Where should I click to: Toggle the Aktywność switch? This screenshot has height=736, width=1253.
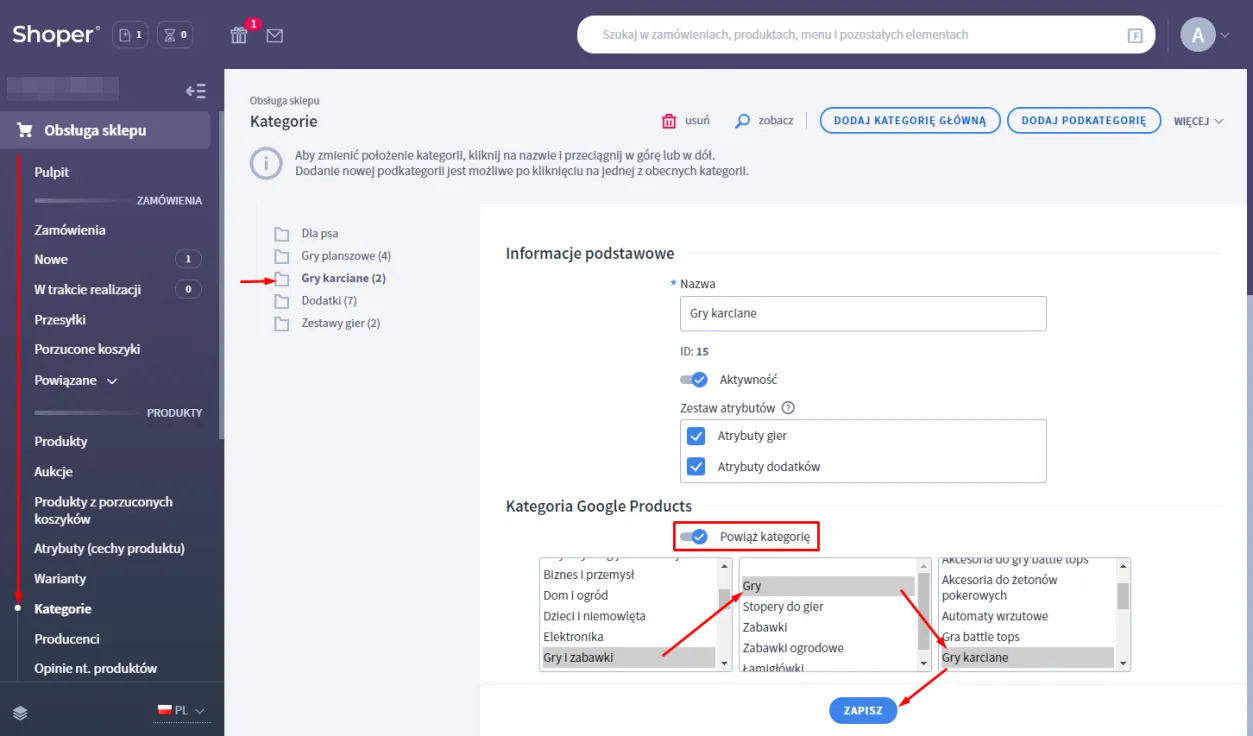coord(693,380)
